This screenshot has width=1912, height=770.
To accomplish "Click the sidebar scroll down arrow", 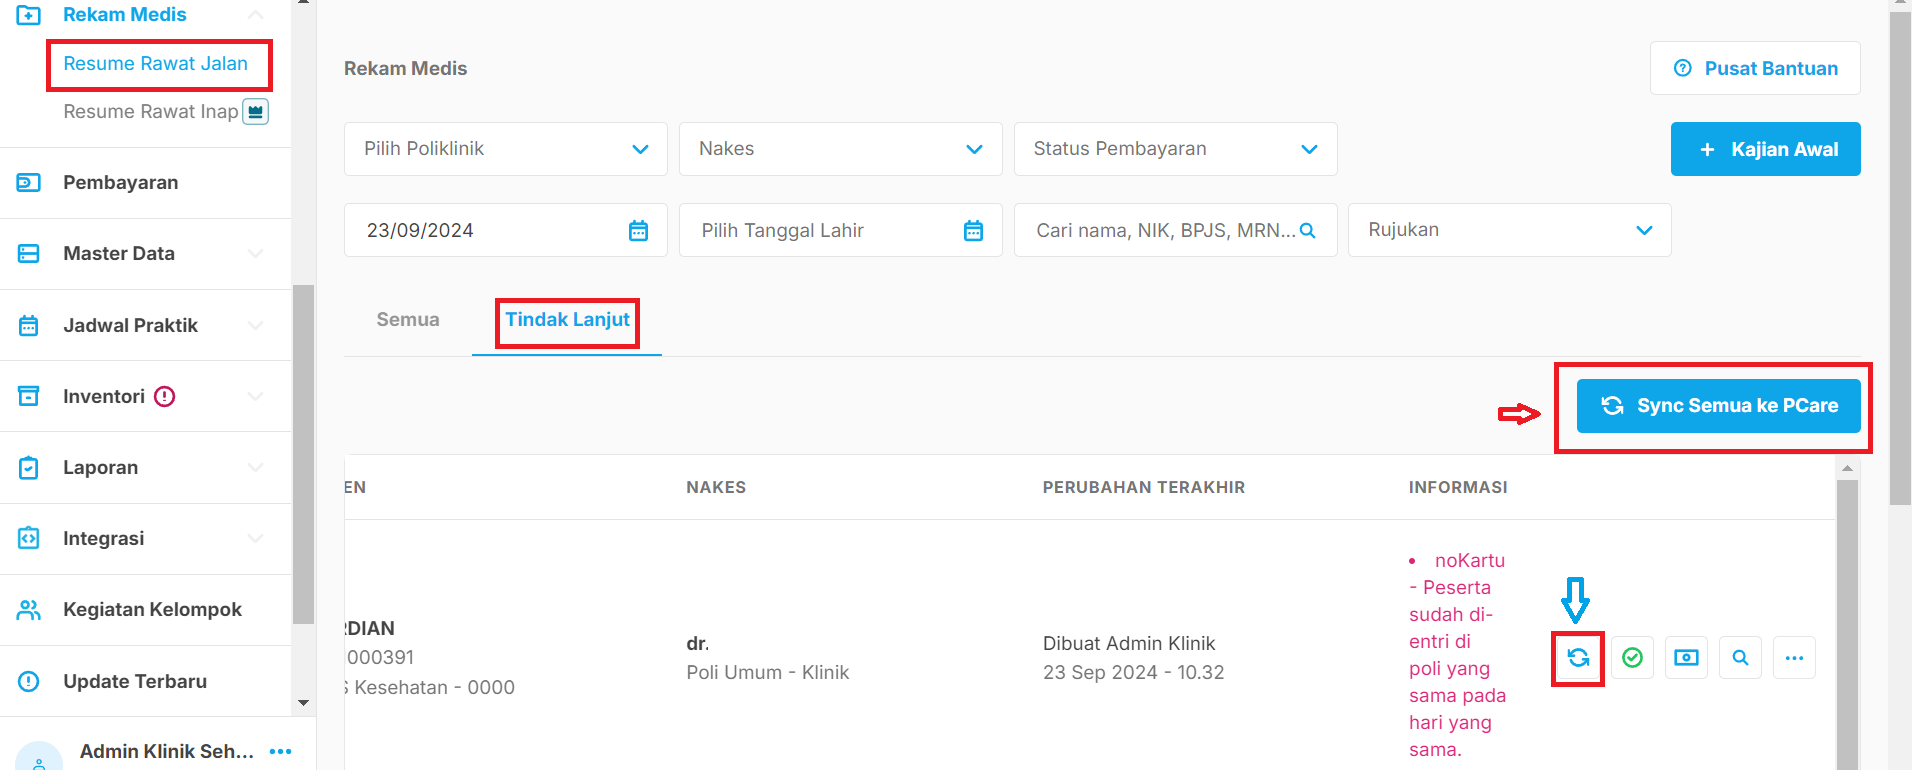I will pyautogui.click(x=303, y=703).
